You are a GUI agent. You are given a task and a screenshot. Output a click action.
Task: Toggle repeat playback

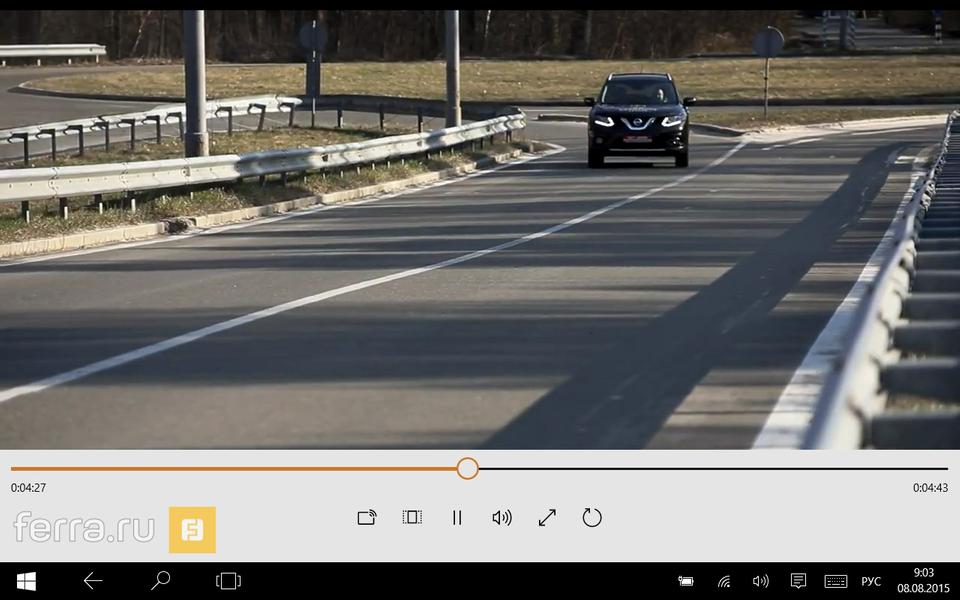pyautogui.click(x=592, y=517)
